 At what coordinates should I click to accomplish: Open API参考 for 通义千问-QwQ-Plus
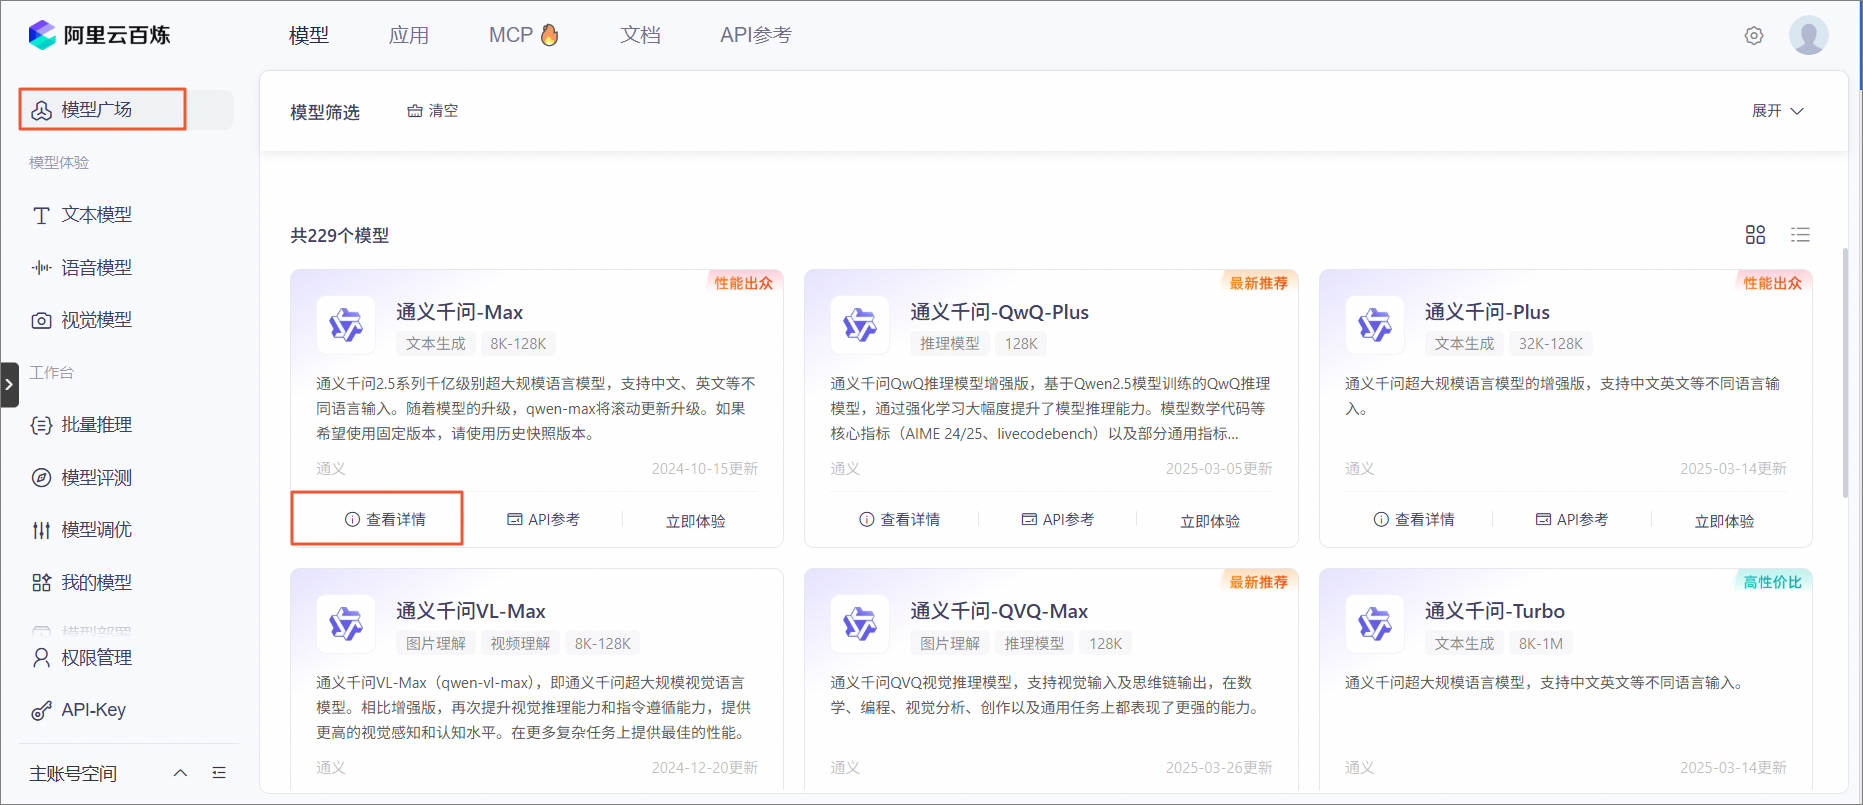tap(1057, 520)
